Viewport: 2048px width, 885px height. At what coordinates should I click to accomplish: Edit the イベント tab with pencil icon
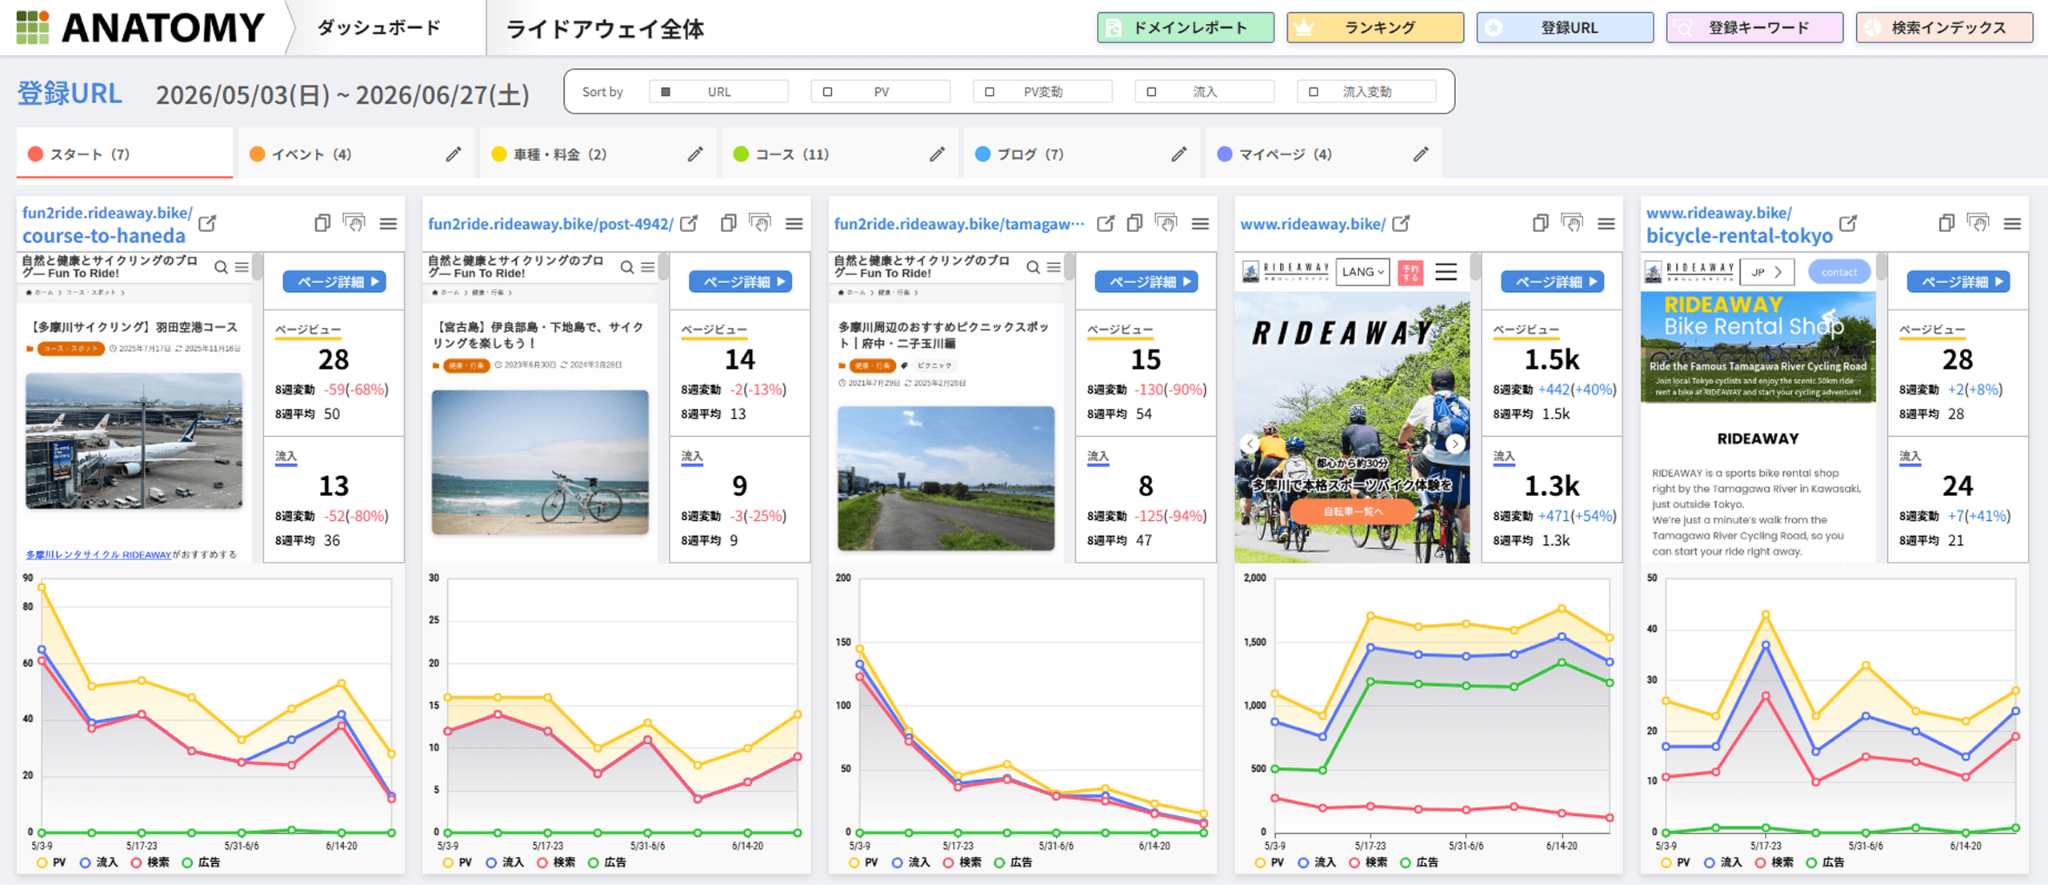point(454,154)
